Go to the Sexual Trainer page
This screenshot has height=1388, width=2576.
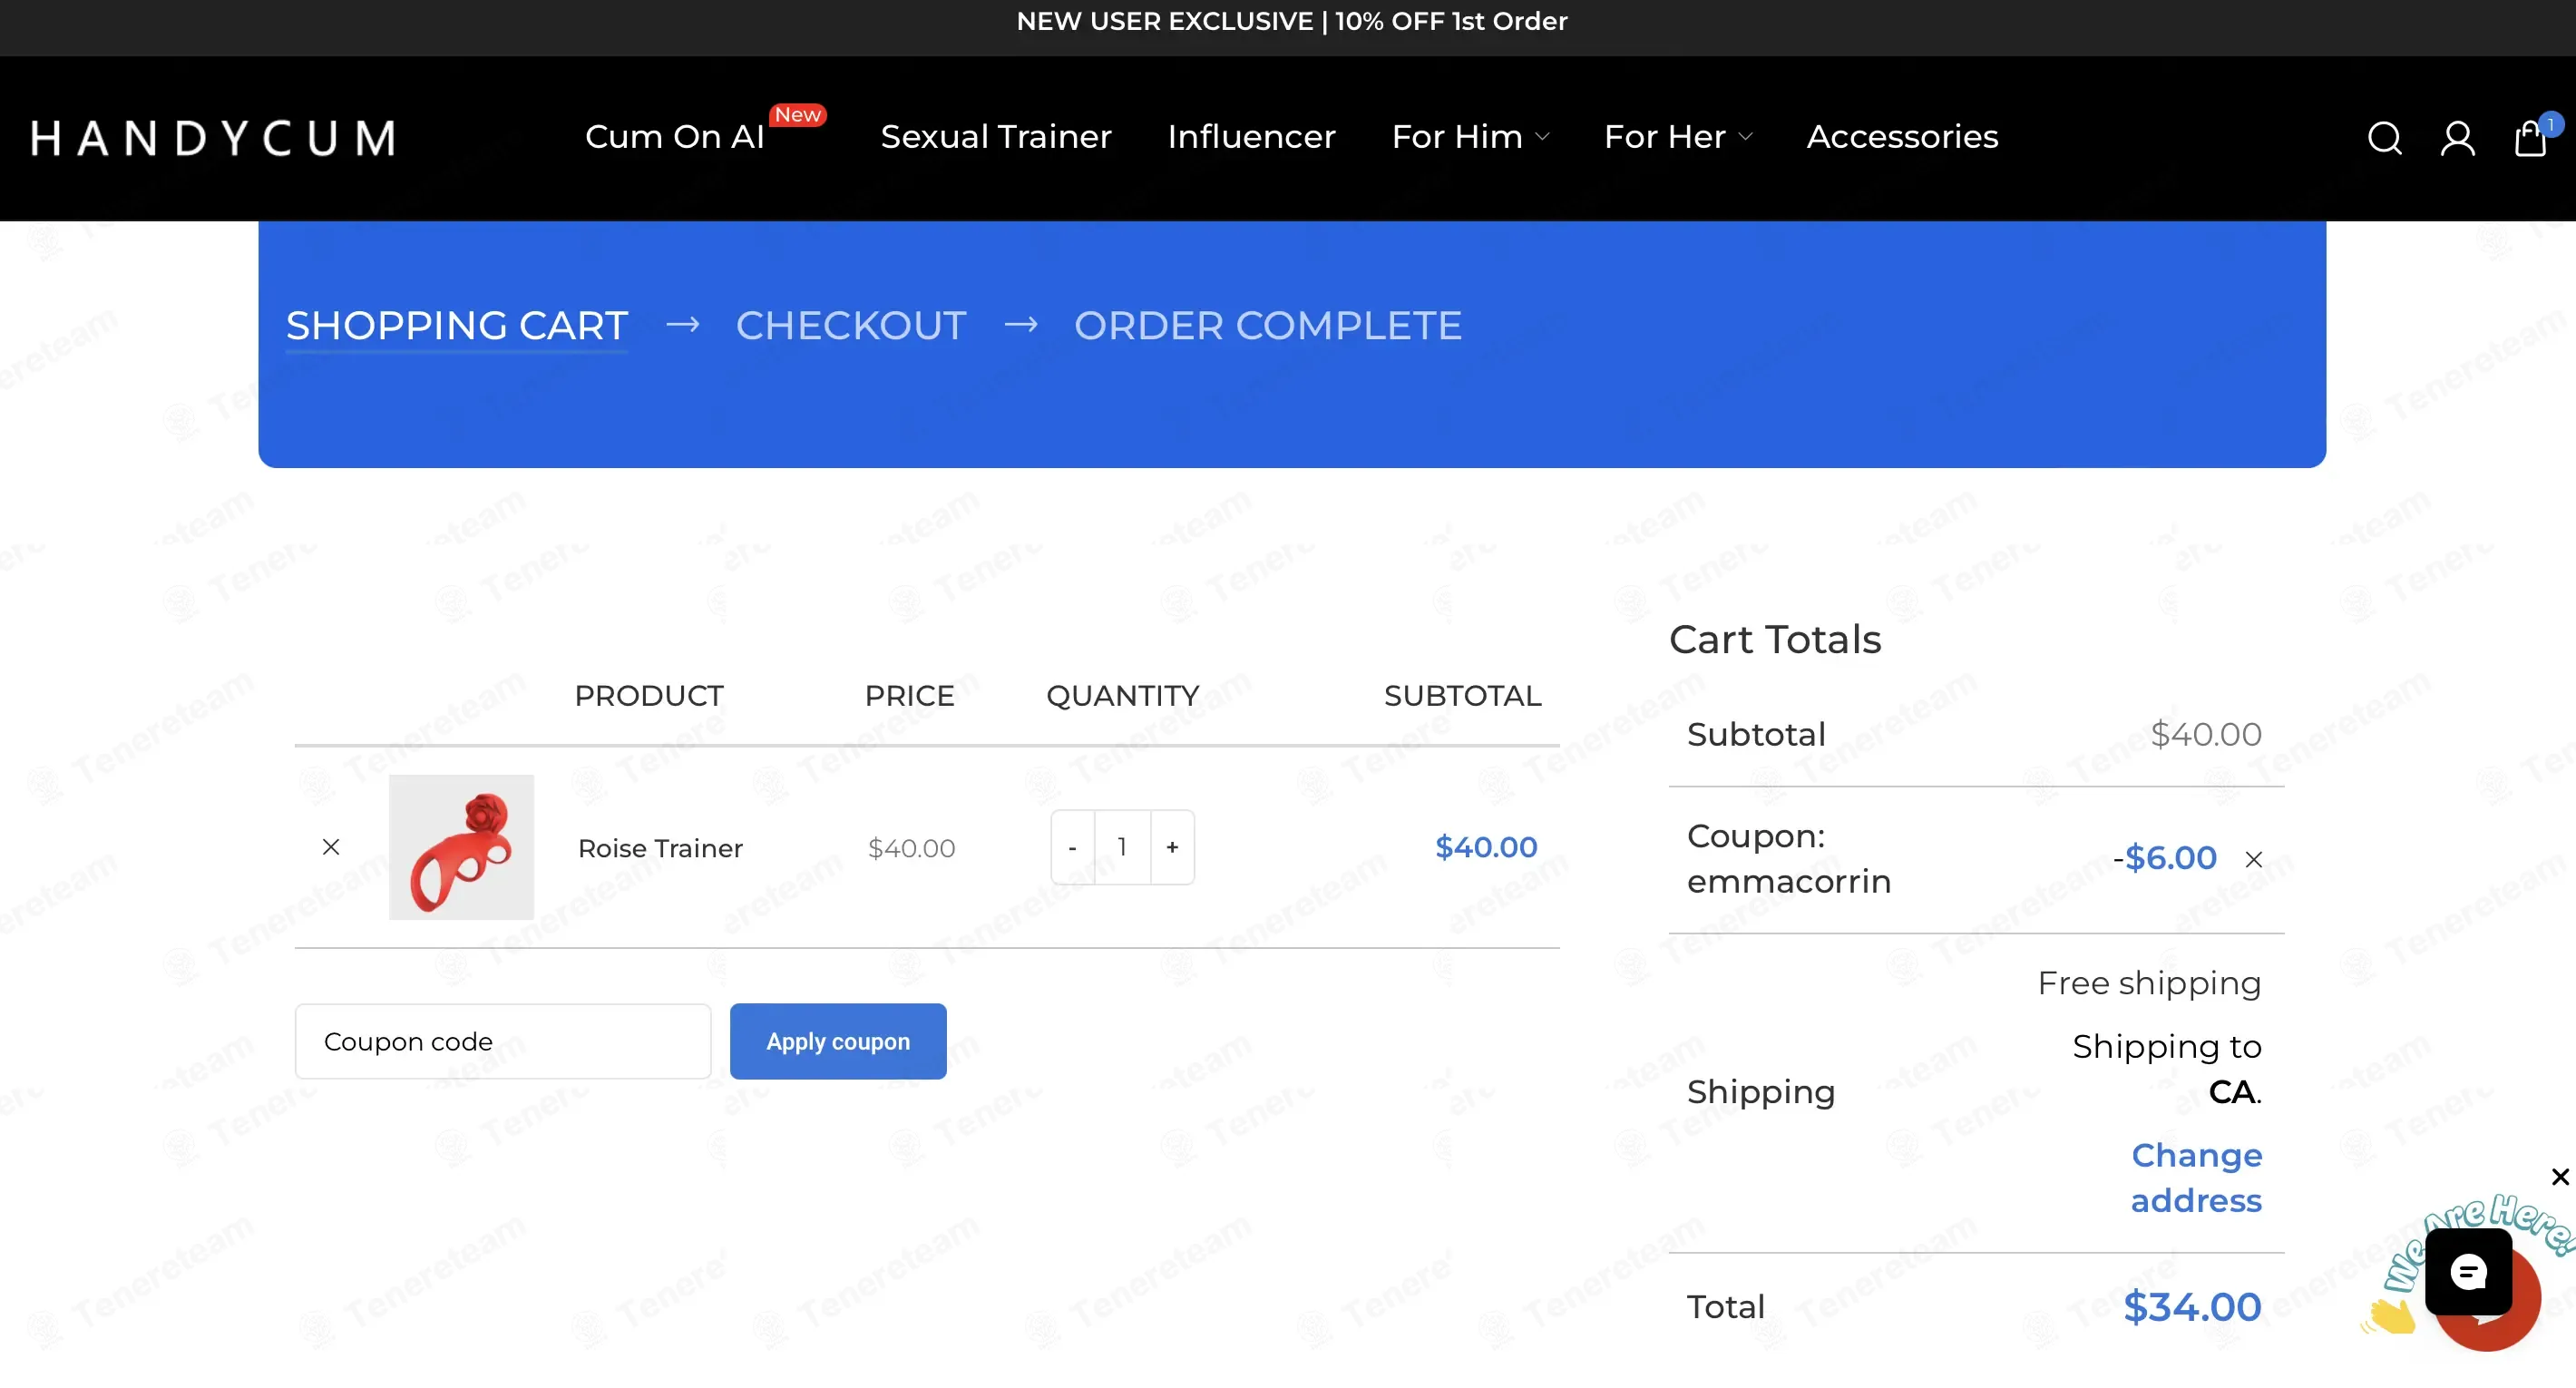996,137
